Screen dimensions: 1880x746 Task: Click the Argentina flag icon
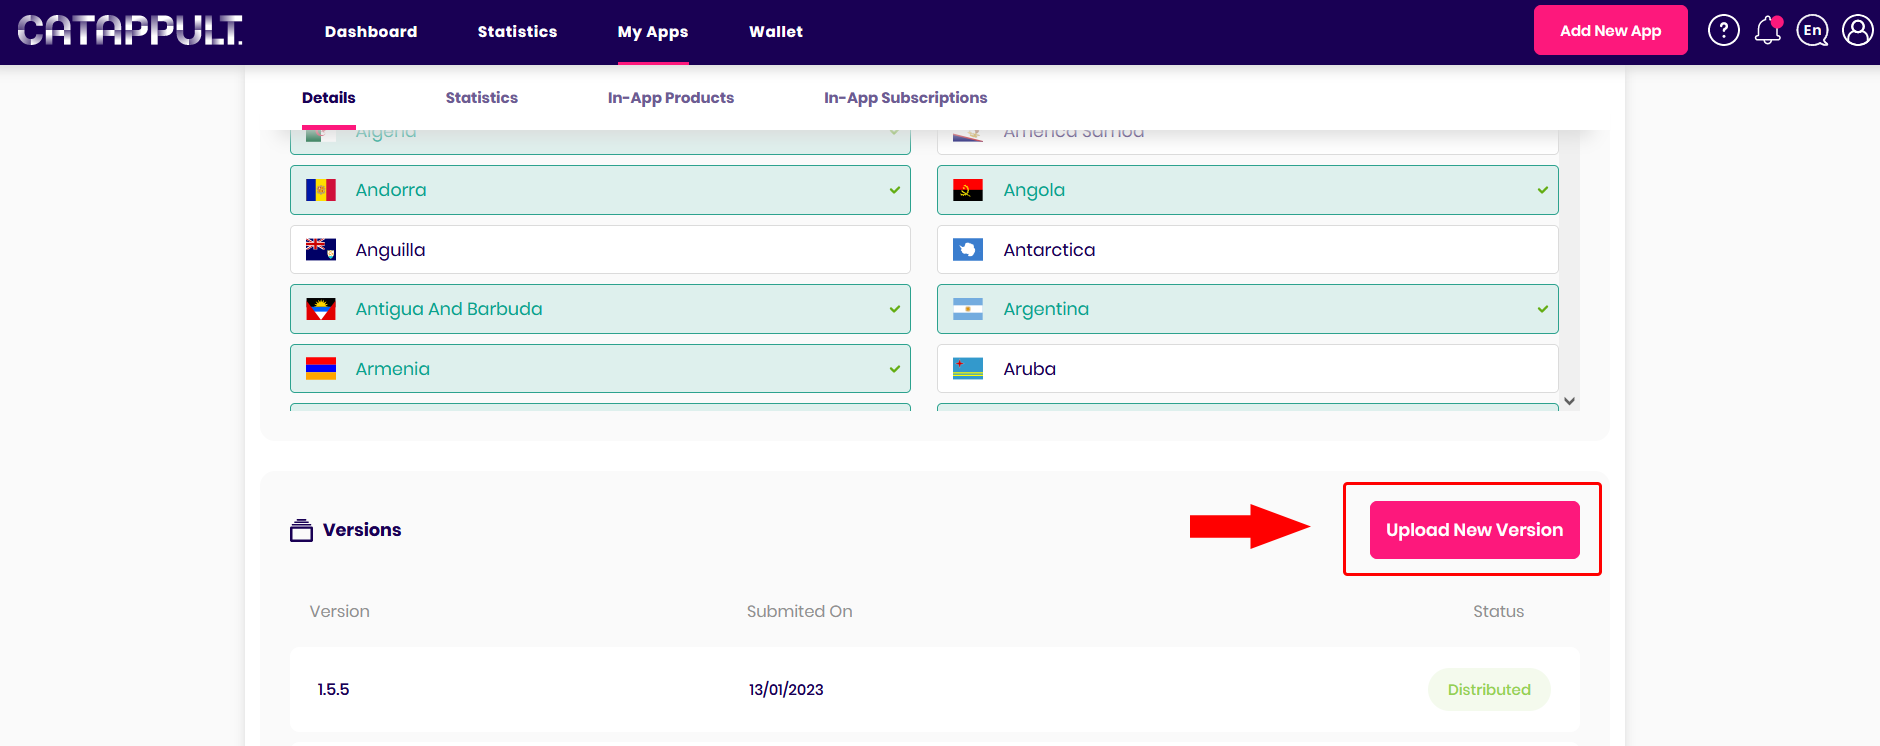(968, 309)
